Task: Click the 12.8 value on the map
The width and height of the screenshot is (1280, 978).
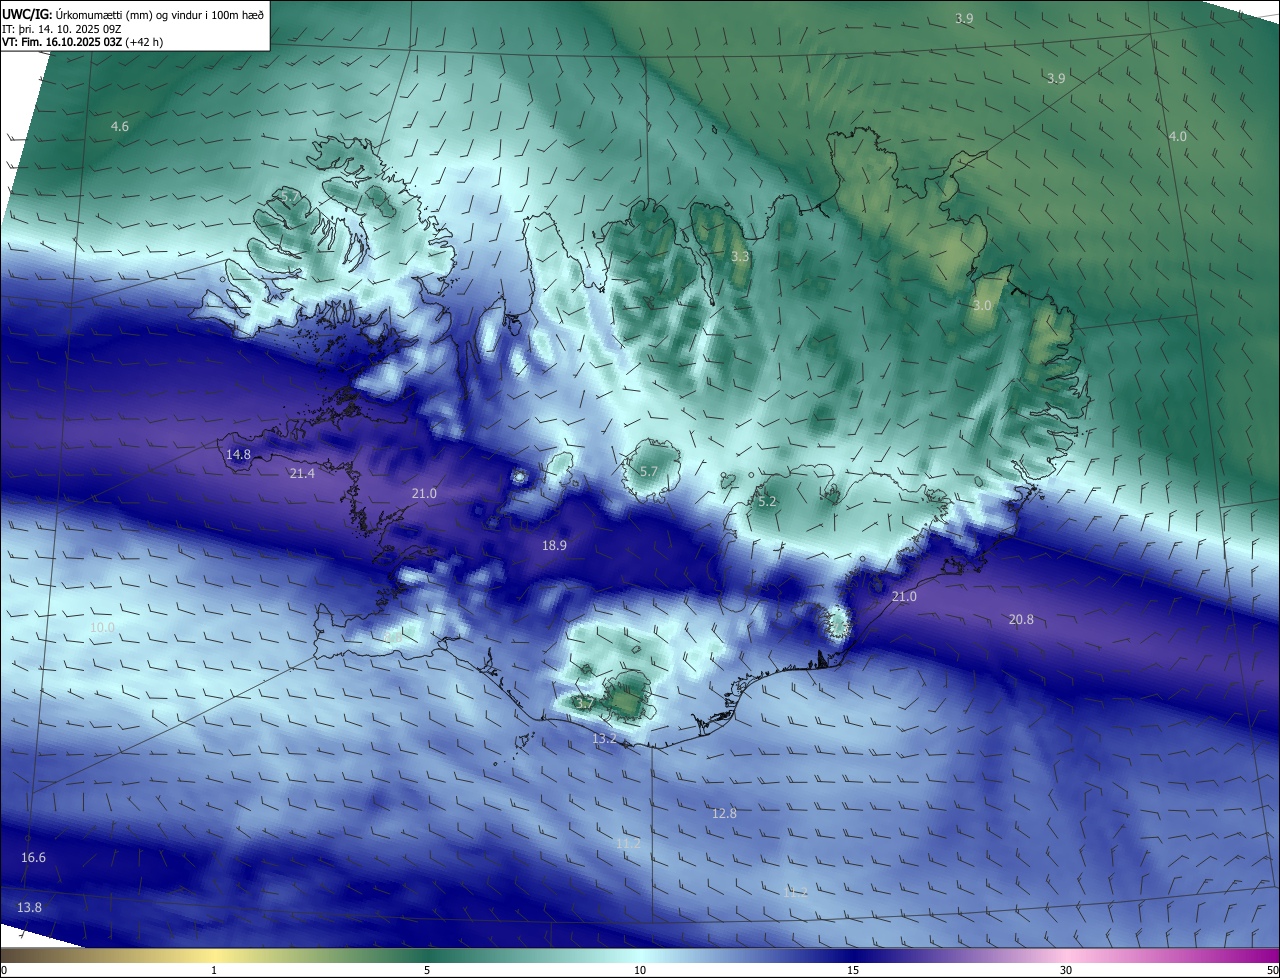Action: (x=724, y=814)
